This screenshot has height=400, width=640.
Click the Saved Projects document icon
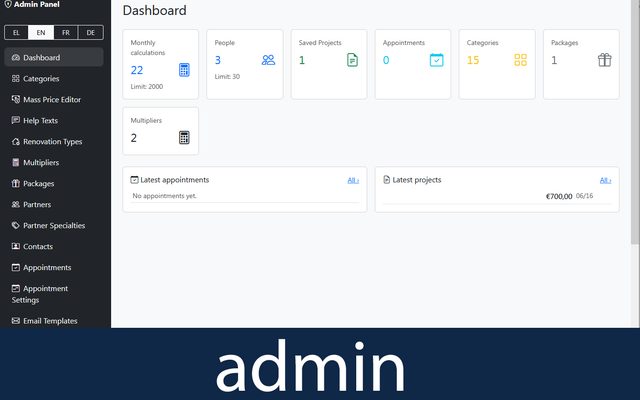(x=352, y=60)
